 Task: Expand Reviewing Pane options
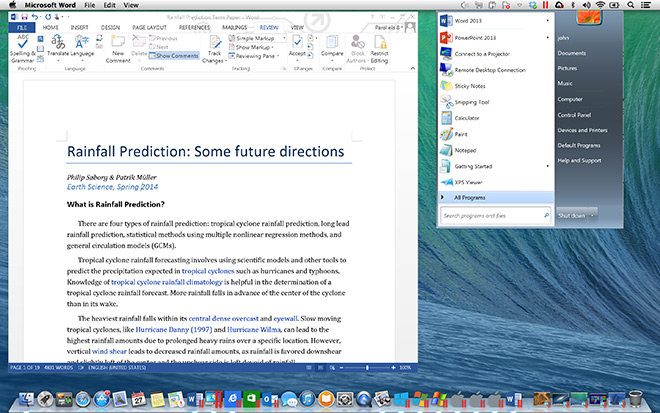[x=254, y=56]
